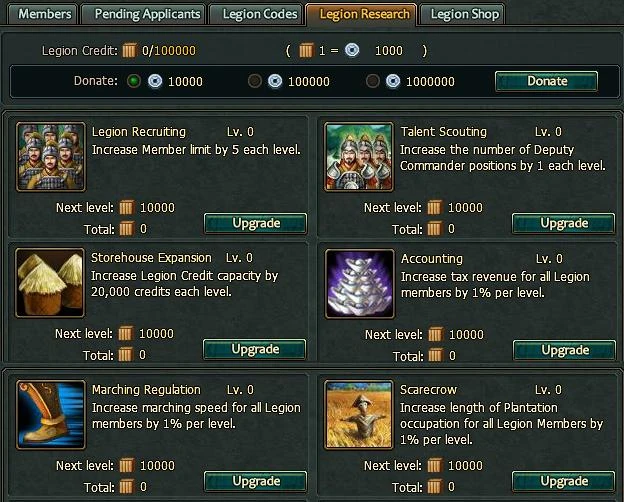
Task: Click the Donate button
Action: coord(546,81)
